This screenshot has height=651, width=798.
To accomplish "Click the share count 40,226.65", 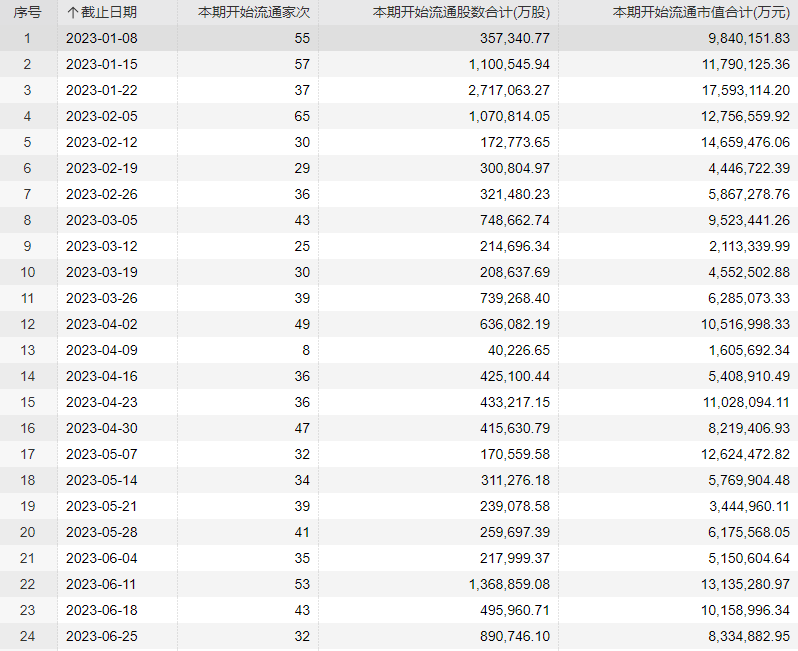I will coord(519,350).
